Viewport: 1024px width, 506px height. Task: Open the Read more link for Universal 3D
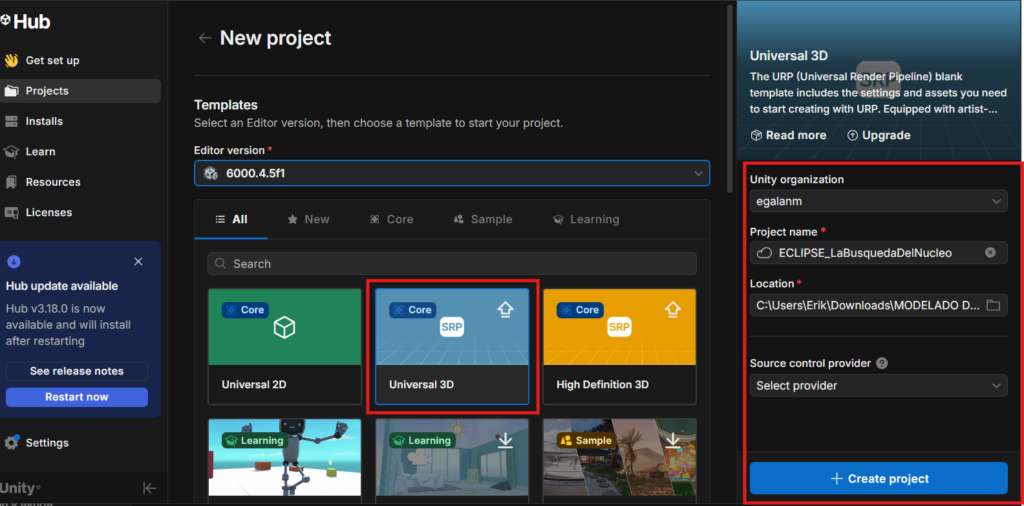788,135
